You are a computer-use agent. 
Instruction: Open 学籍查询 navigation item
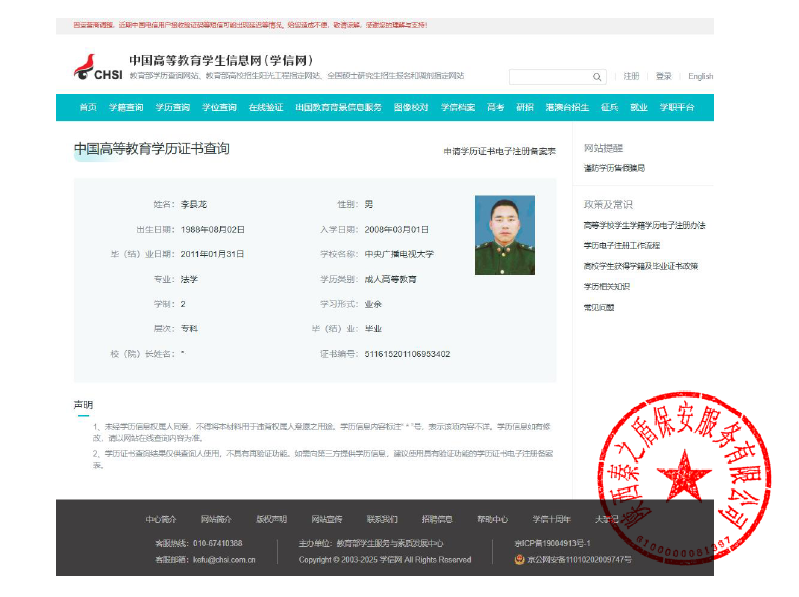(x=126, y=107)
